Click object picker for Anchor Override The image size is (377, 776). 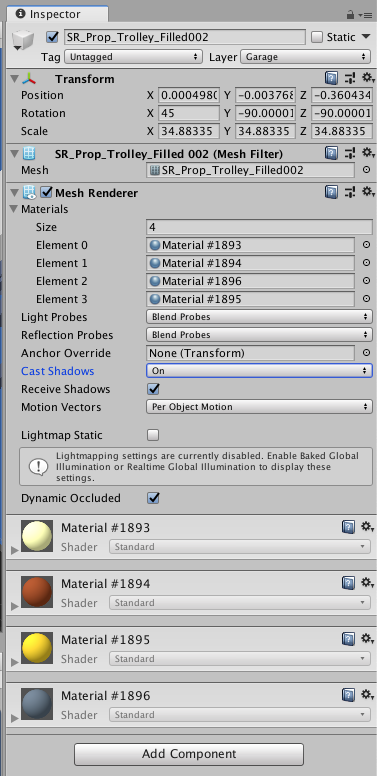pyautogui.click(x=367, y=353)
